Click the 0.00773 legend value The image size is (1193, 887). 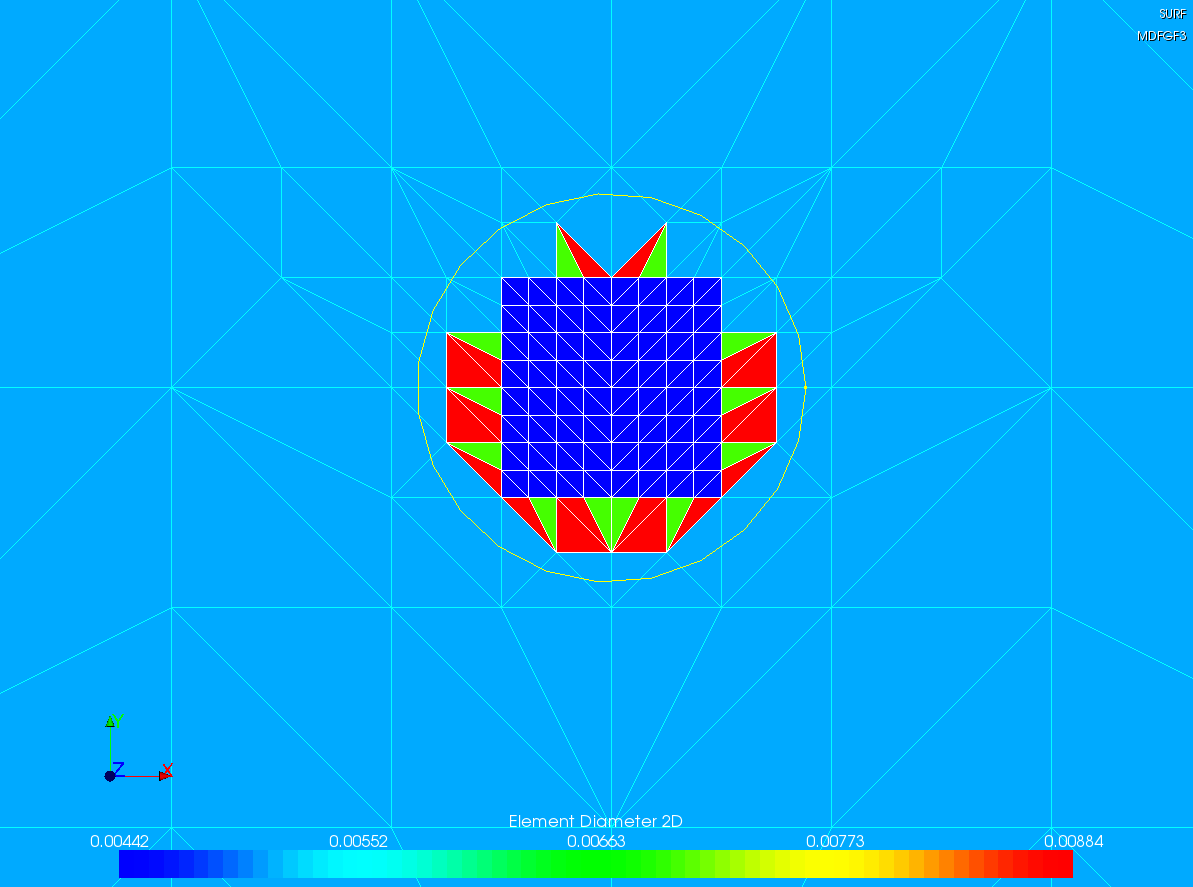click(x=835, y=841)
